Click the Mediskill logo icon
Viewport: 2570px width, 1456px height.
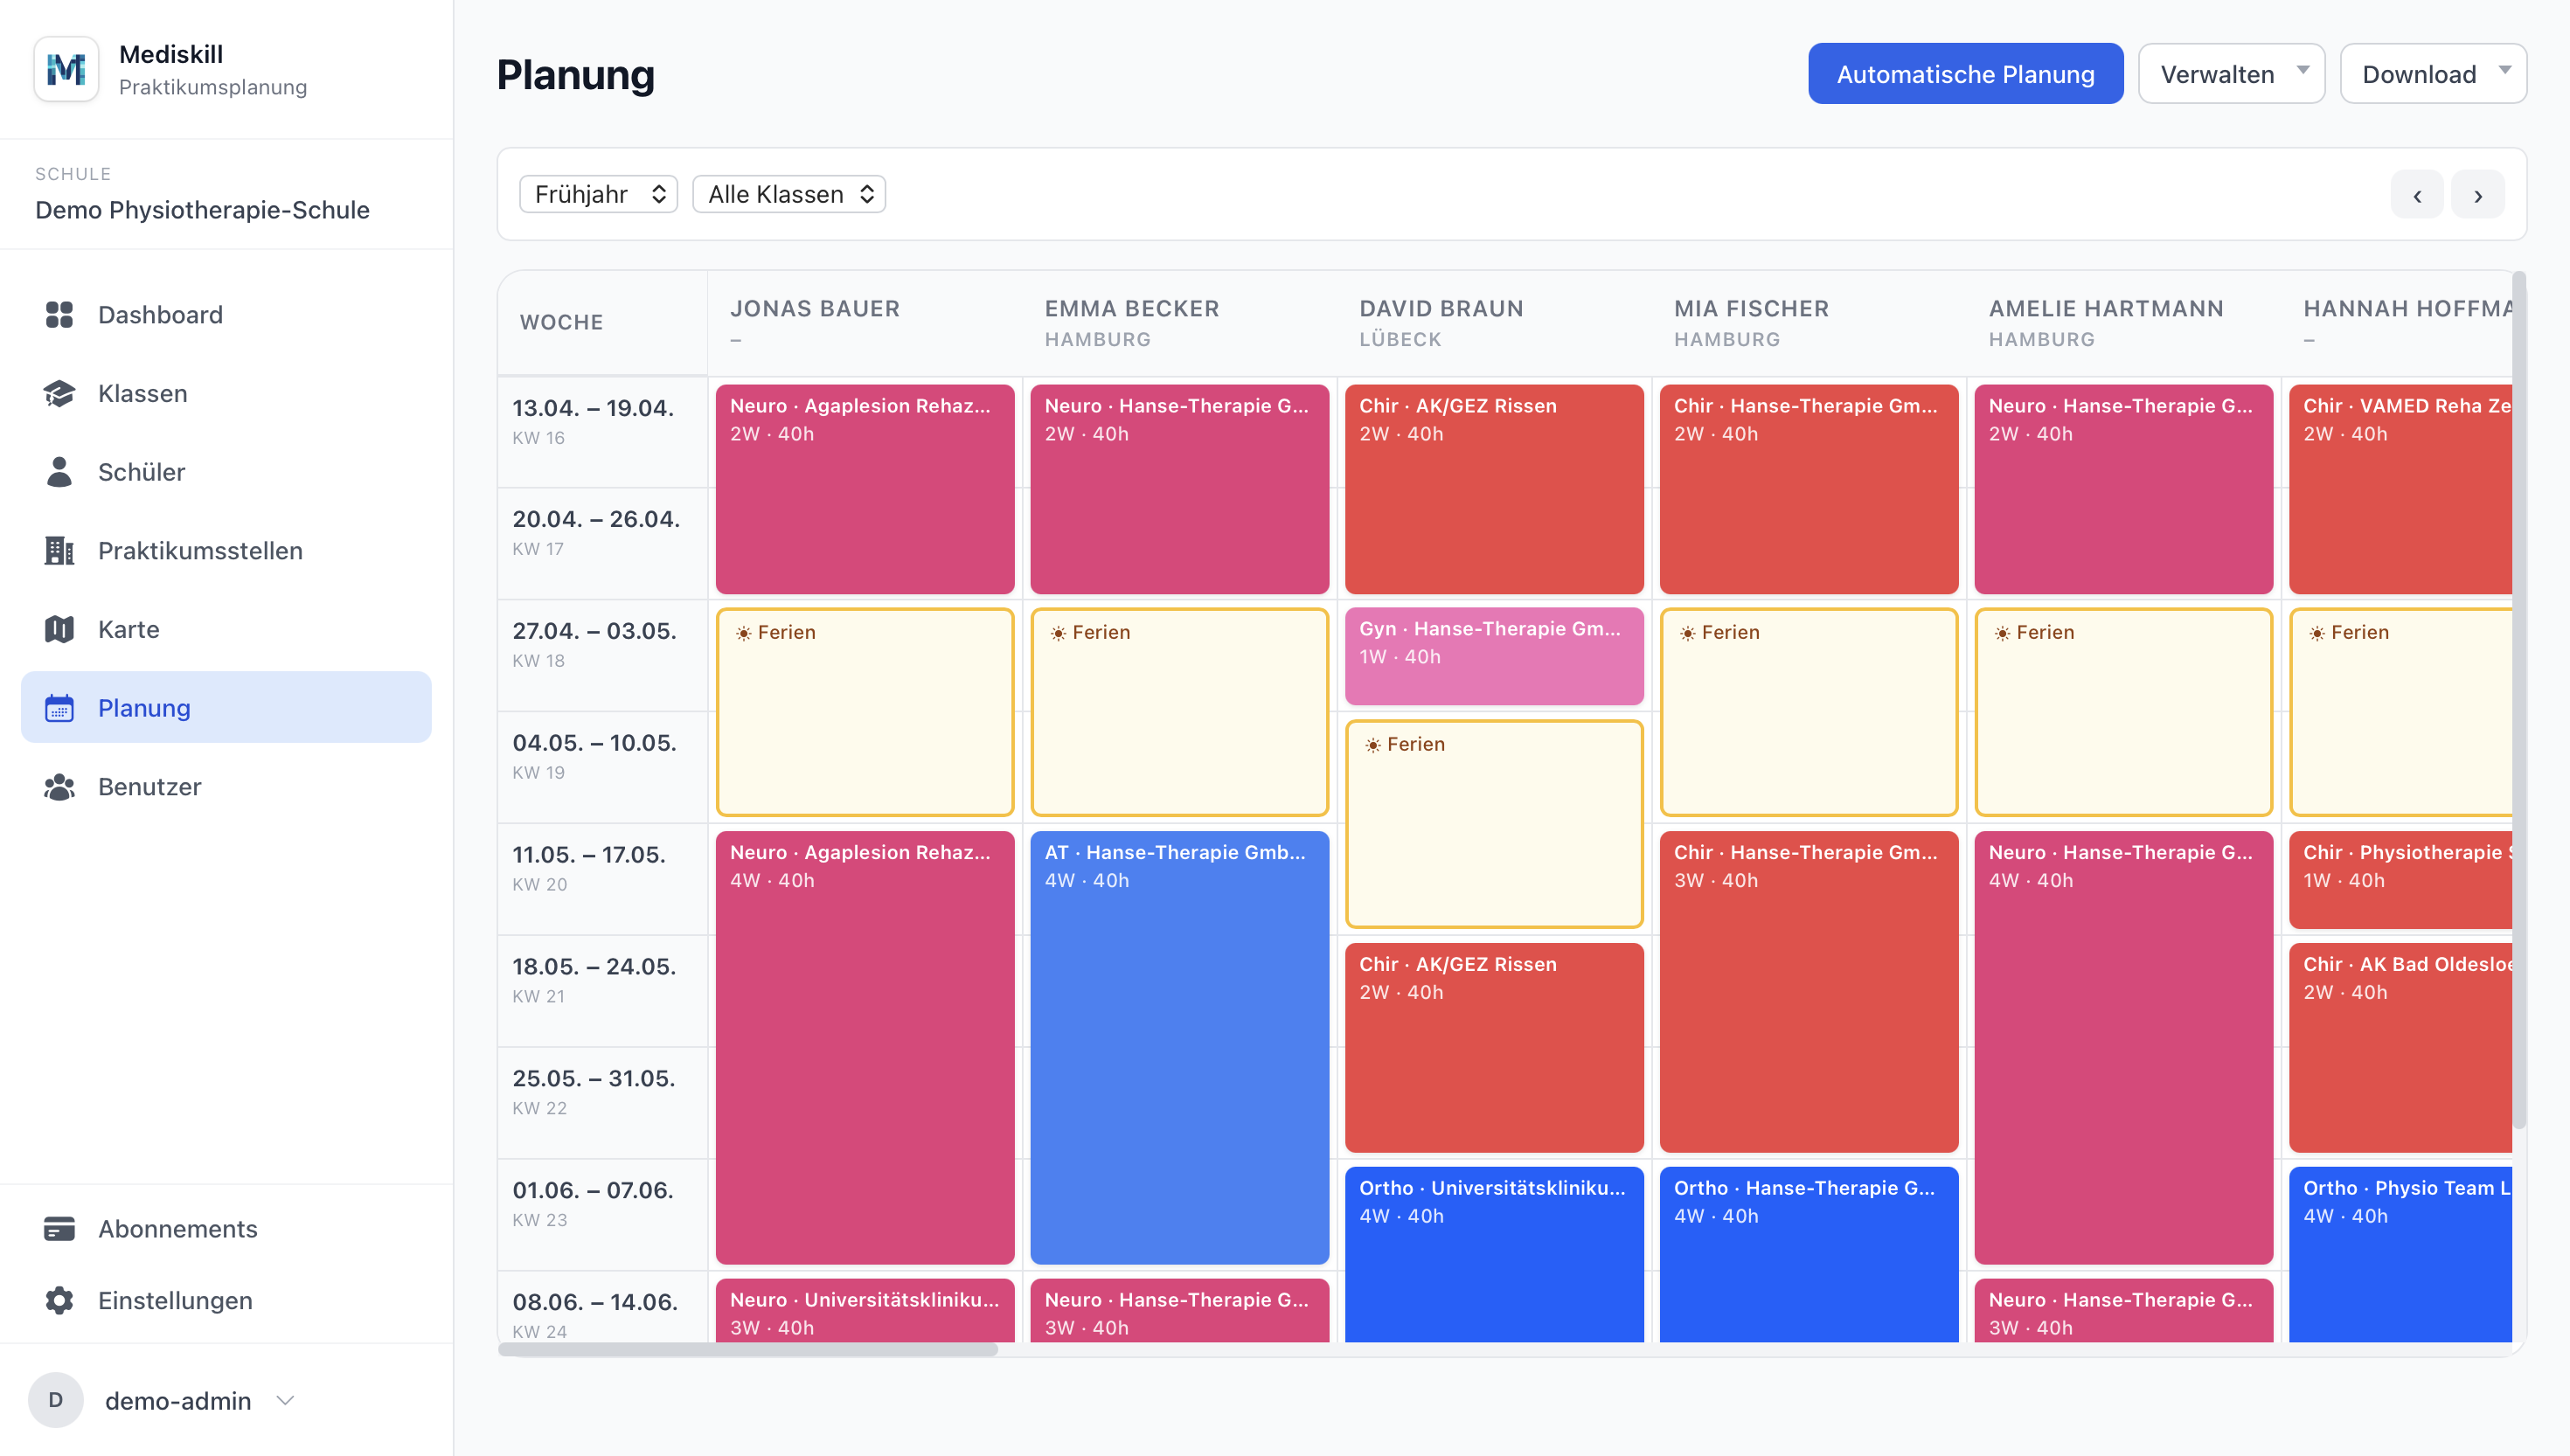66,69
